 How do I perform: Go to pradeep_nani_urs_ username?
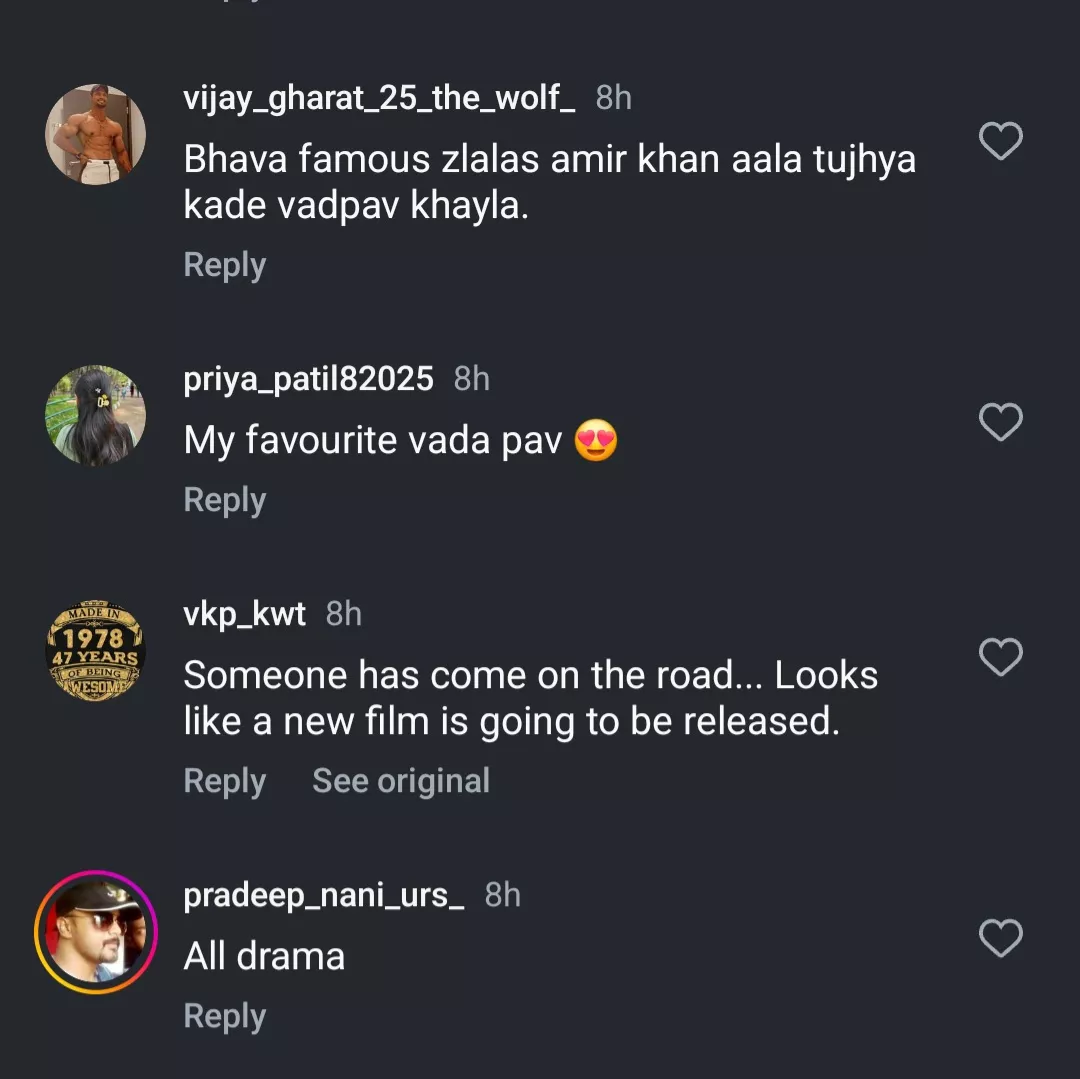pyautogui.click(x=323, y=895)
